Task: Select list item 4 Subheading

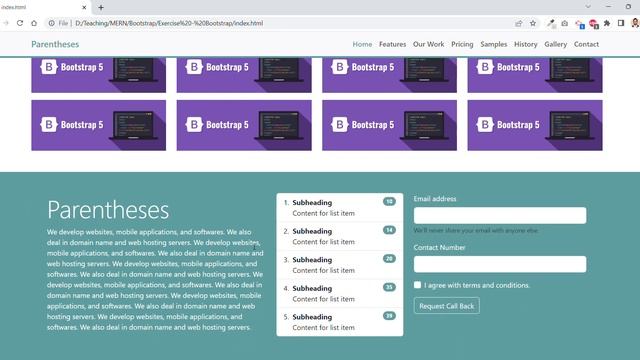Action: click(312, 288)
